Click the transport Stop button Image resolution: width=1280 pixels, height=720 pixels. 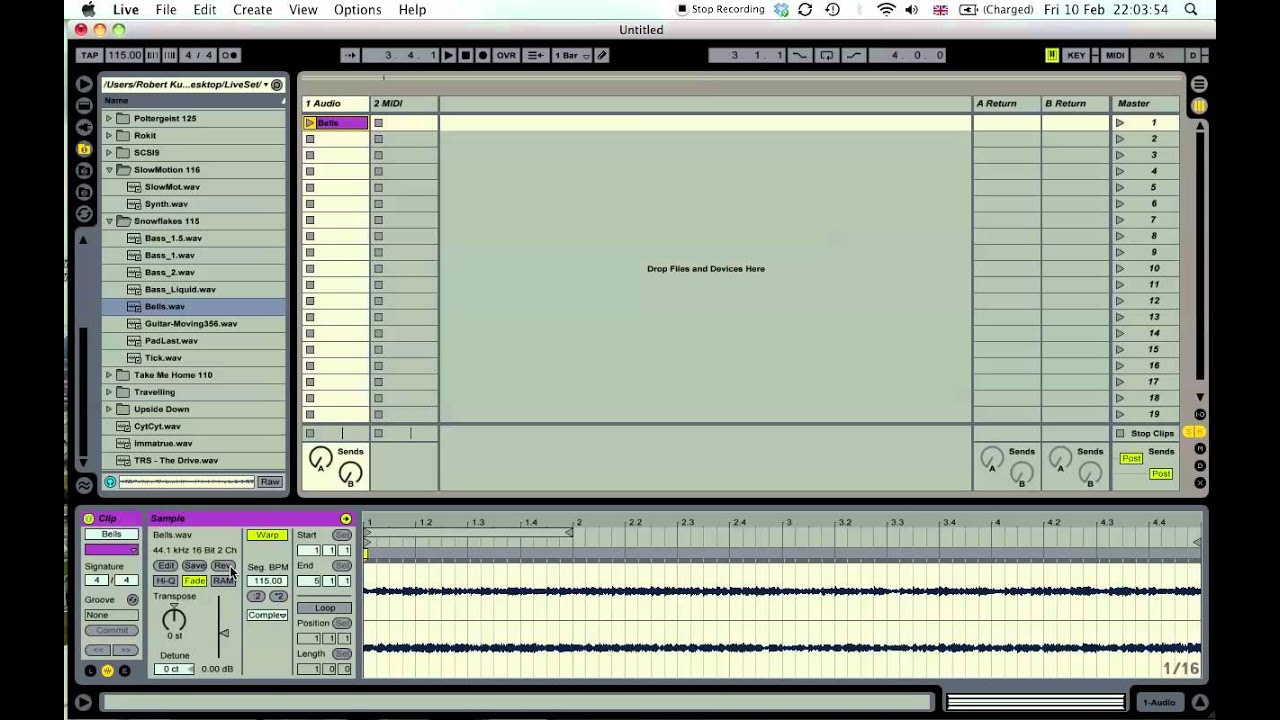click(465, 55)
